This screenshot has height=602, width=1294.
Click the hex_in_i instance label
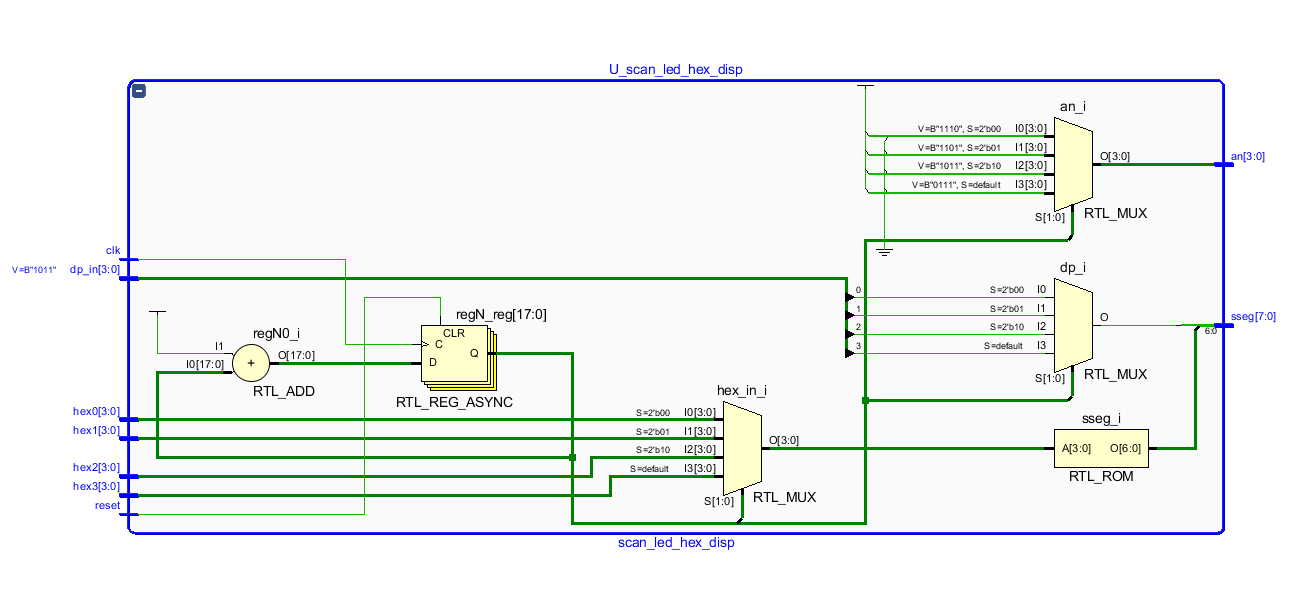point(742,390)
